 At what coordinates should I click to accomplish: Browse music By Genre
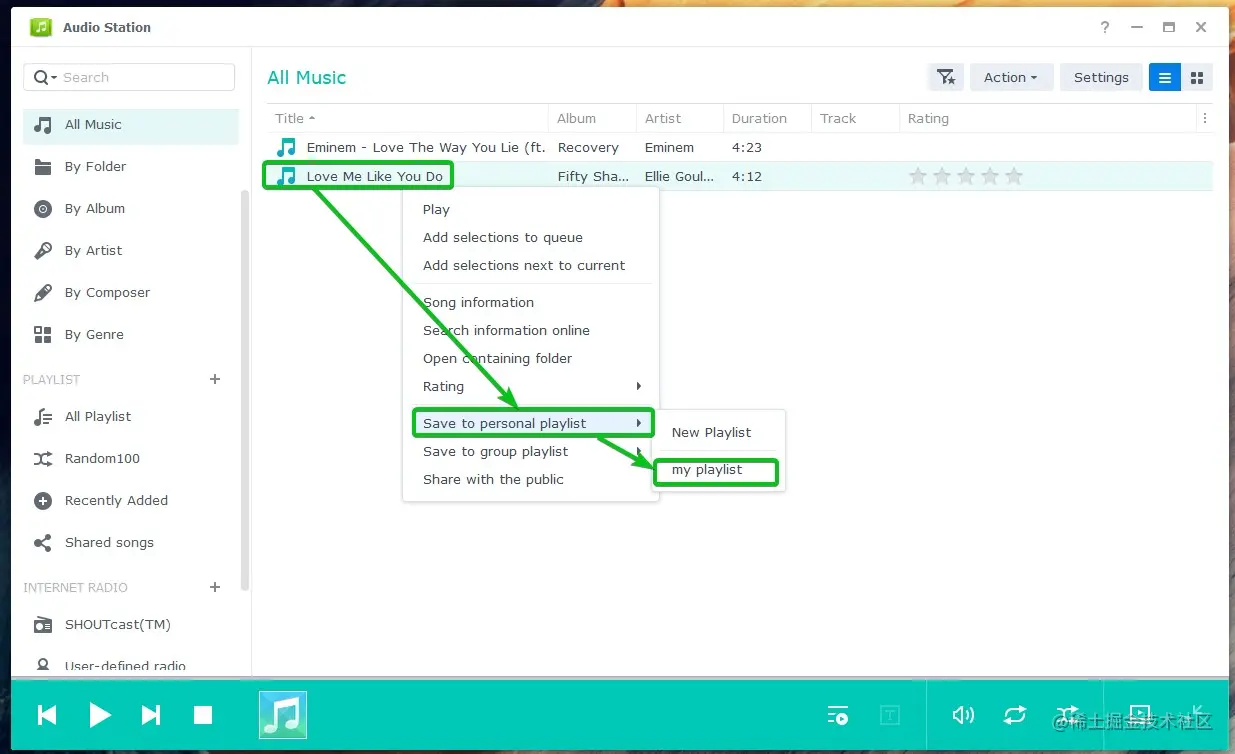(x=130, y=335)
